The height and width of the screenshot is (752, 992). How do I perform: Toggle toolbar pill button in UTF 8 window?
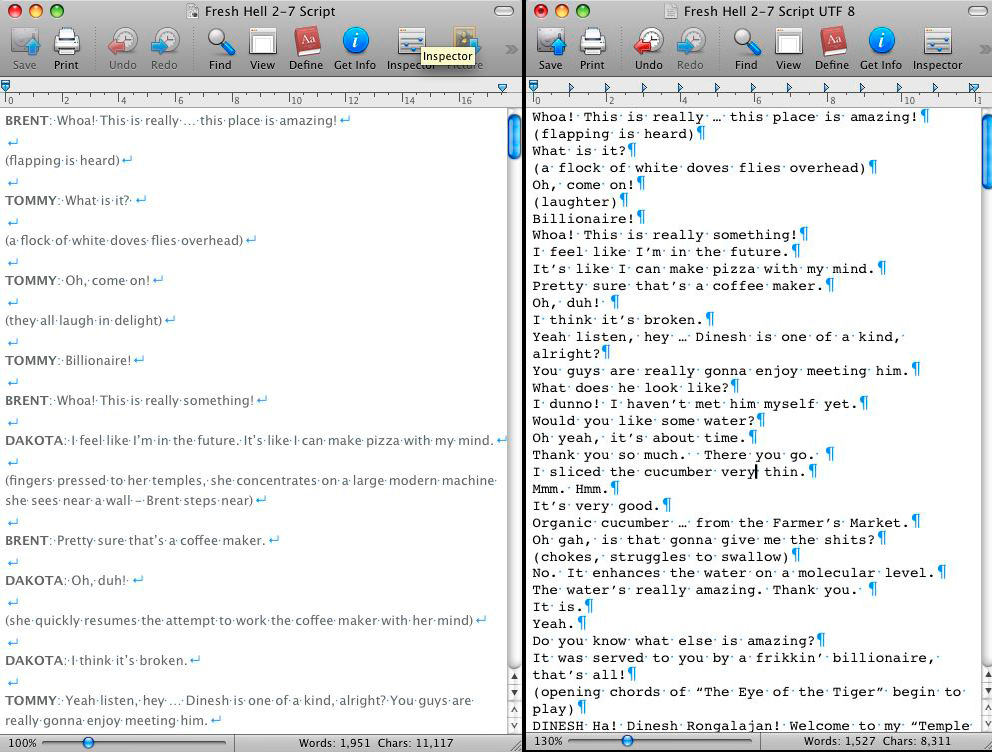(x=978, y=11)
